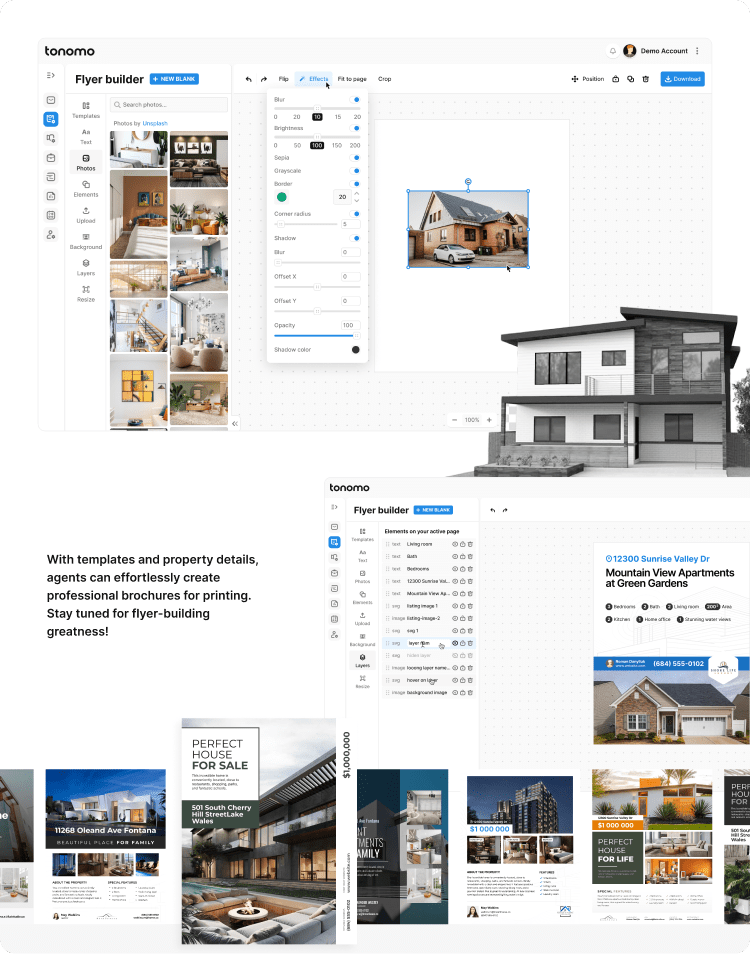Delete the Living room layer with its trash icon

click(x=470, y=544)
